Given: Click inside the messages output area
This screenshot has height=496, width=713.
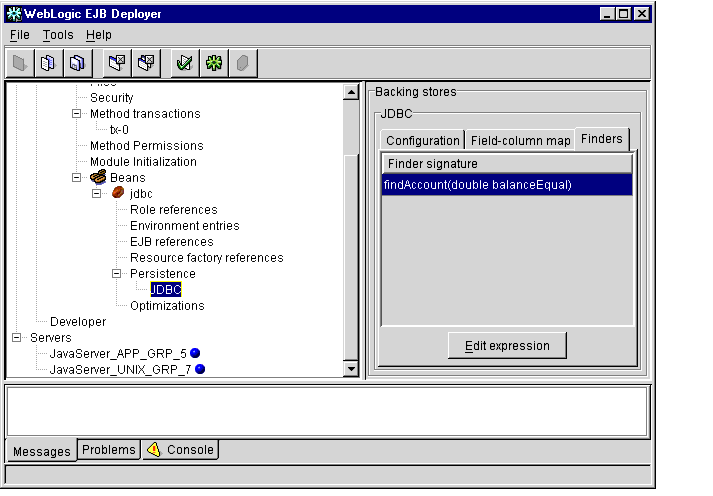Looking at the screenshot, I should [x=327, y=411].
